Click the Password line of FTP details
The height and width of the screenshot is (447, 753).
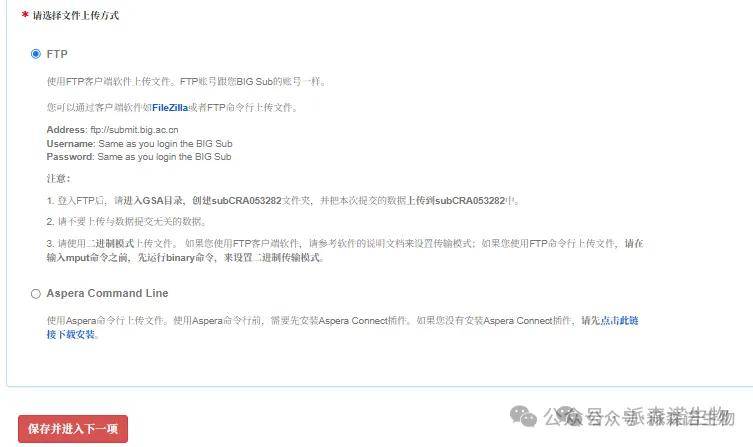tap(139, 157)
